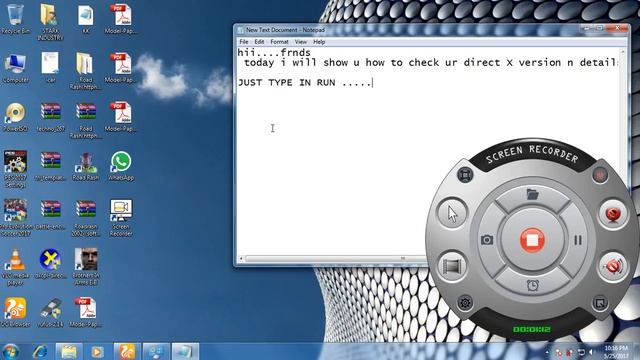
Task: Select the UC Browser desktop shortcut
Action: click(x=16, y=313)
